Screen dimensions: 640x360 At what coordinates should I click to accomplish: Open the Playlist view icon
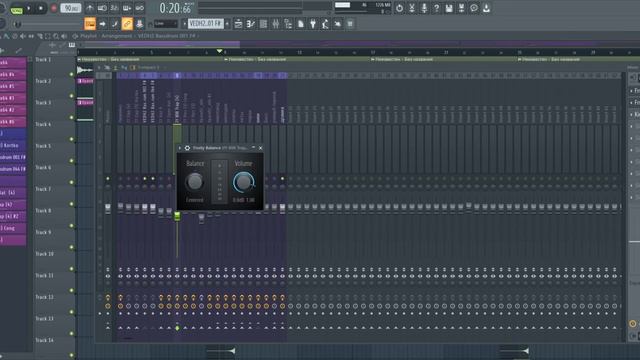pos(238,24)
